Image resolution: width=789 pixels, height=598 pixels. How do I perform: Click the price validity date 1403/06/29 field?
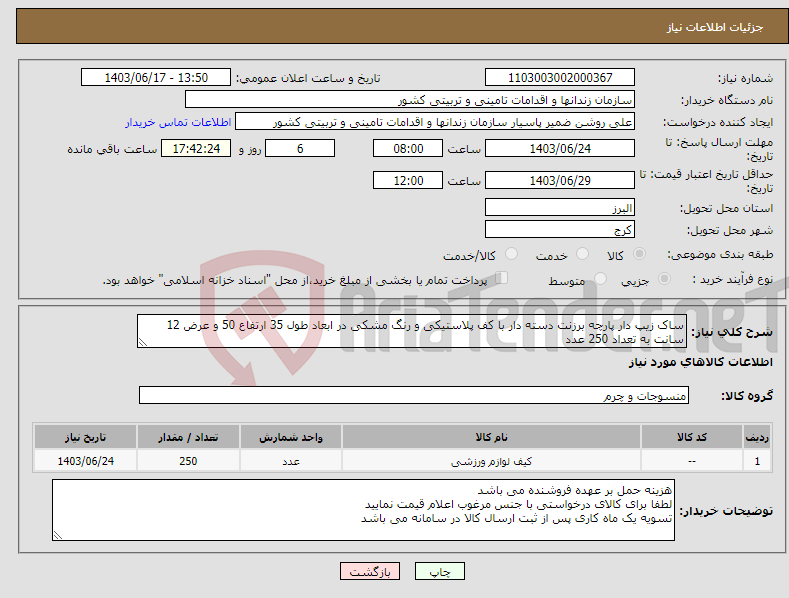click(560, 180)
